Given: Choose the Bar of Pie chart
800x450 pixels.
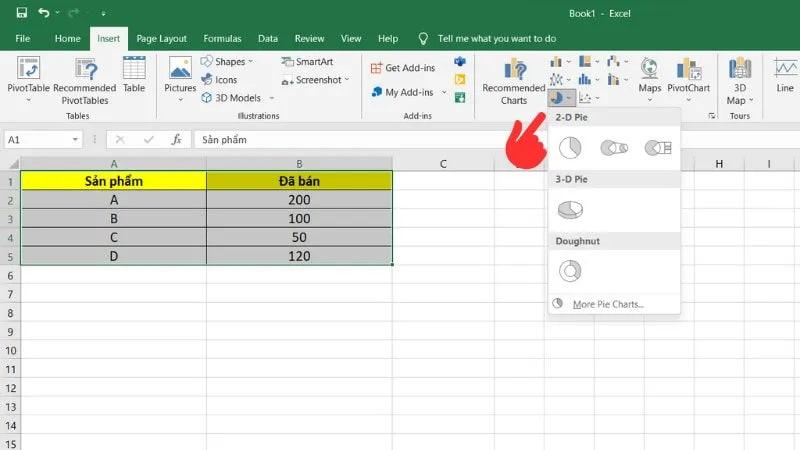Looking at the screenshot, I should pyautogui.click(x=658, y=148).
